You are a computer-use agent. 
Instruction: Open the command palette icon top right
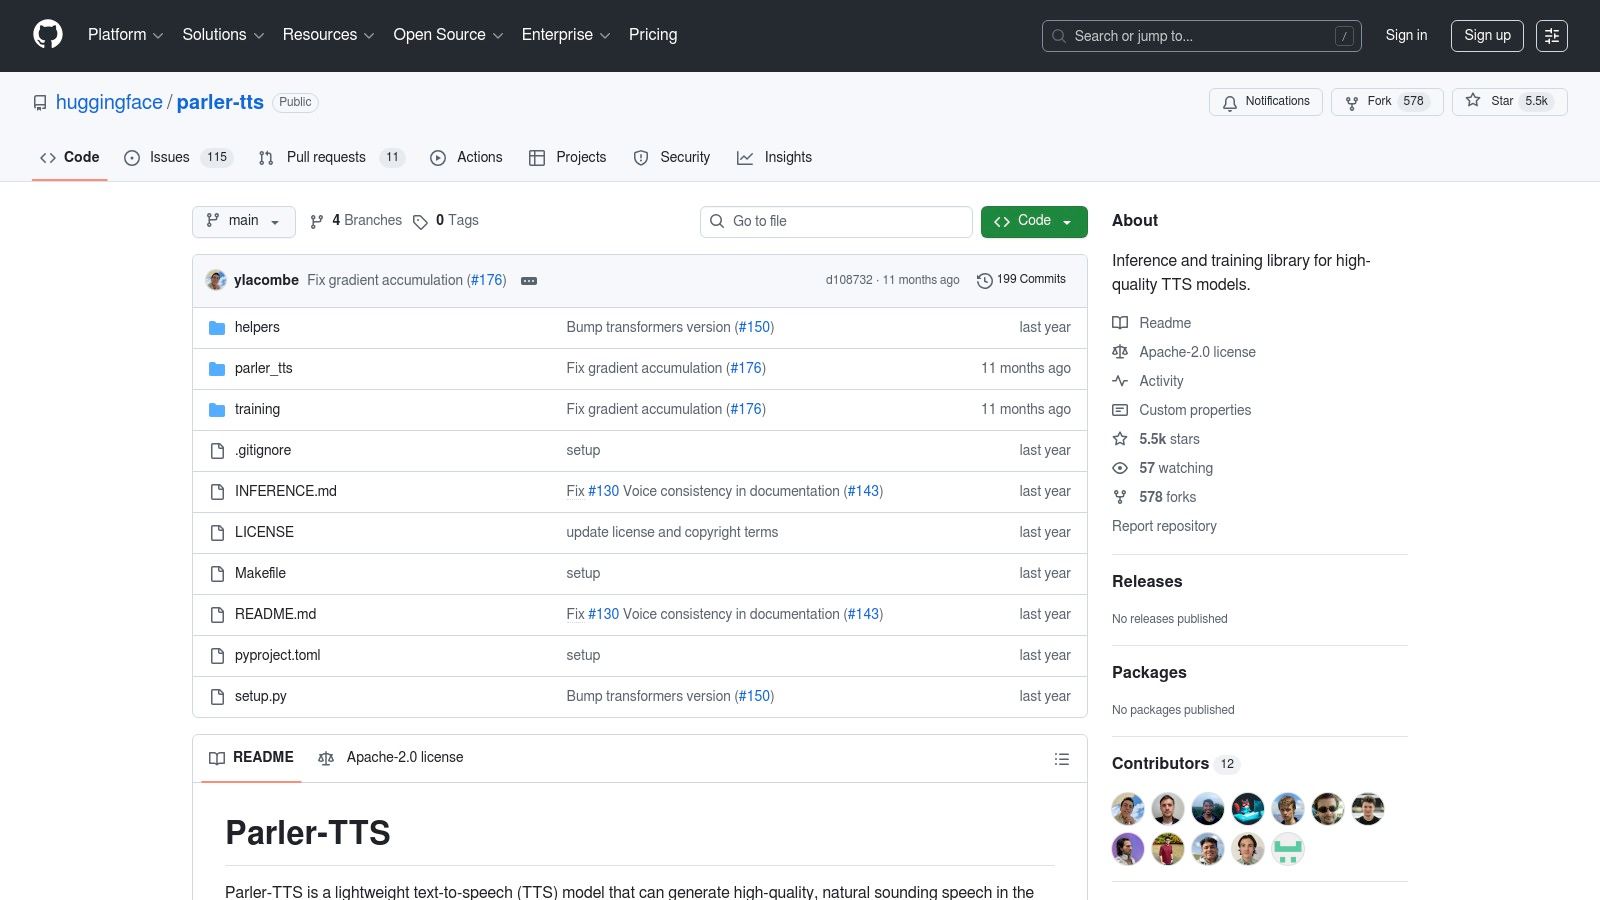(x=1552, y=36)
